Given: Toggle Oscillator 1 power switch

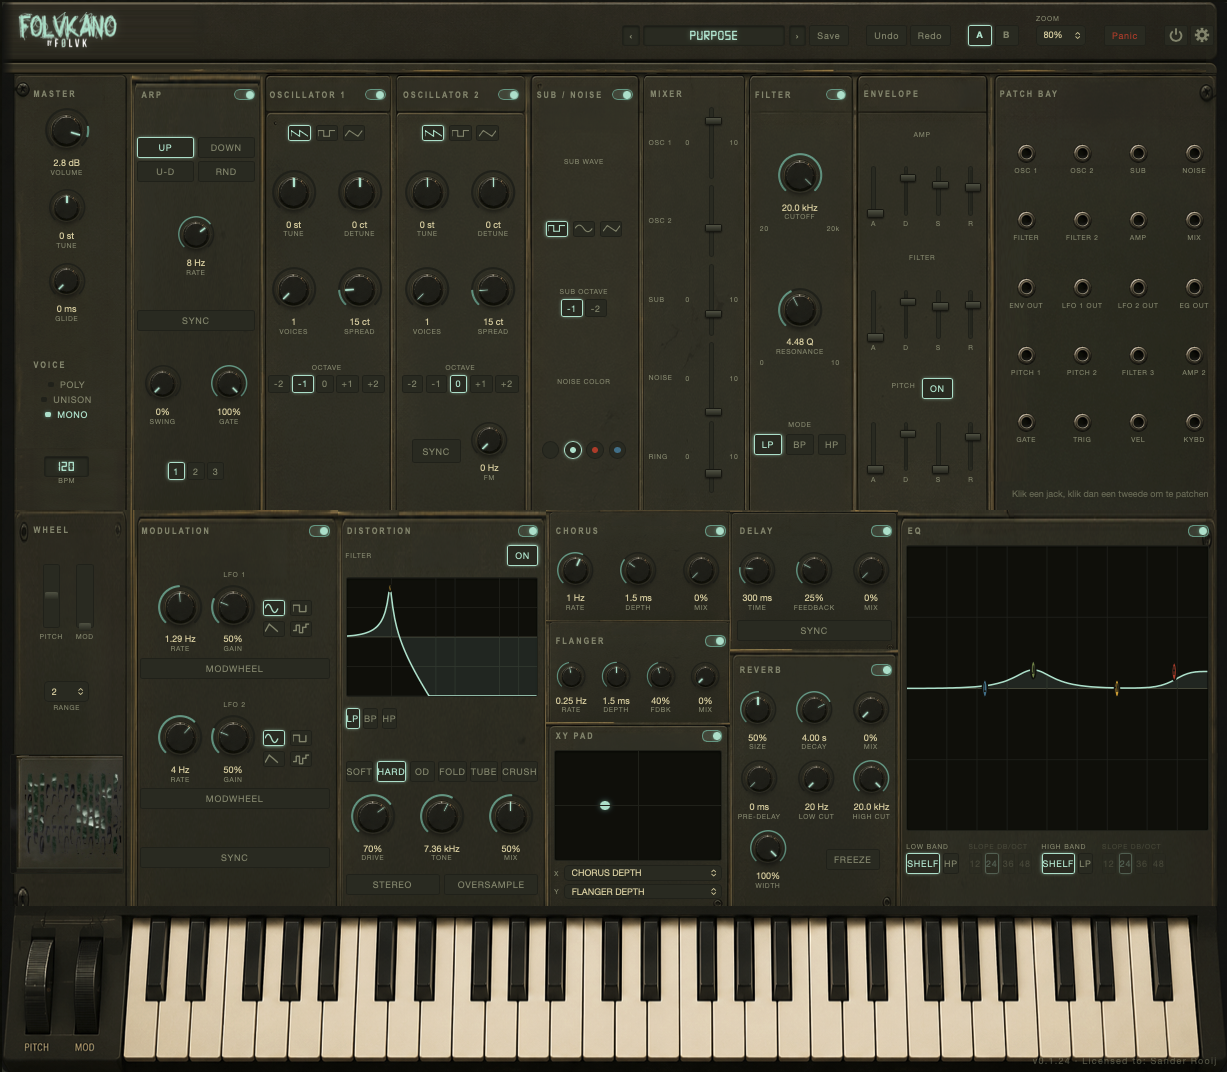Looking at the screenshot, I should pos(375,95).
